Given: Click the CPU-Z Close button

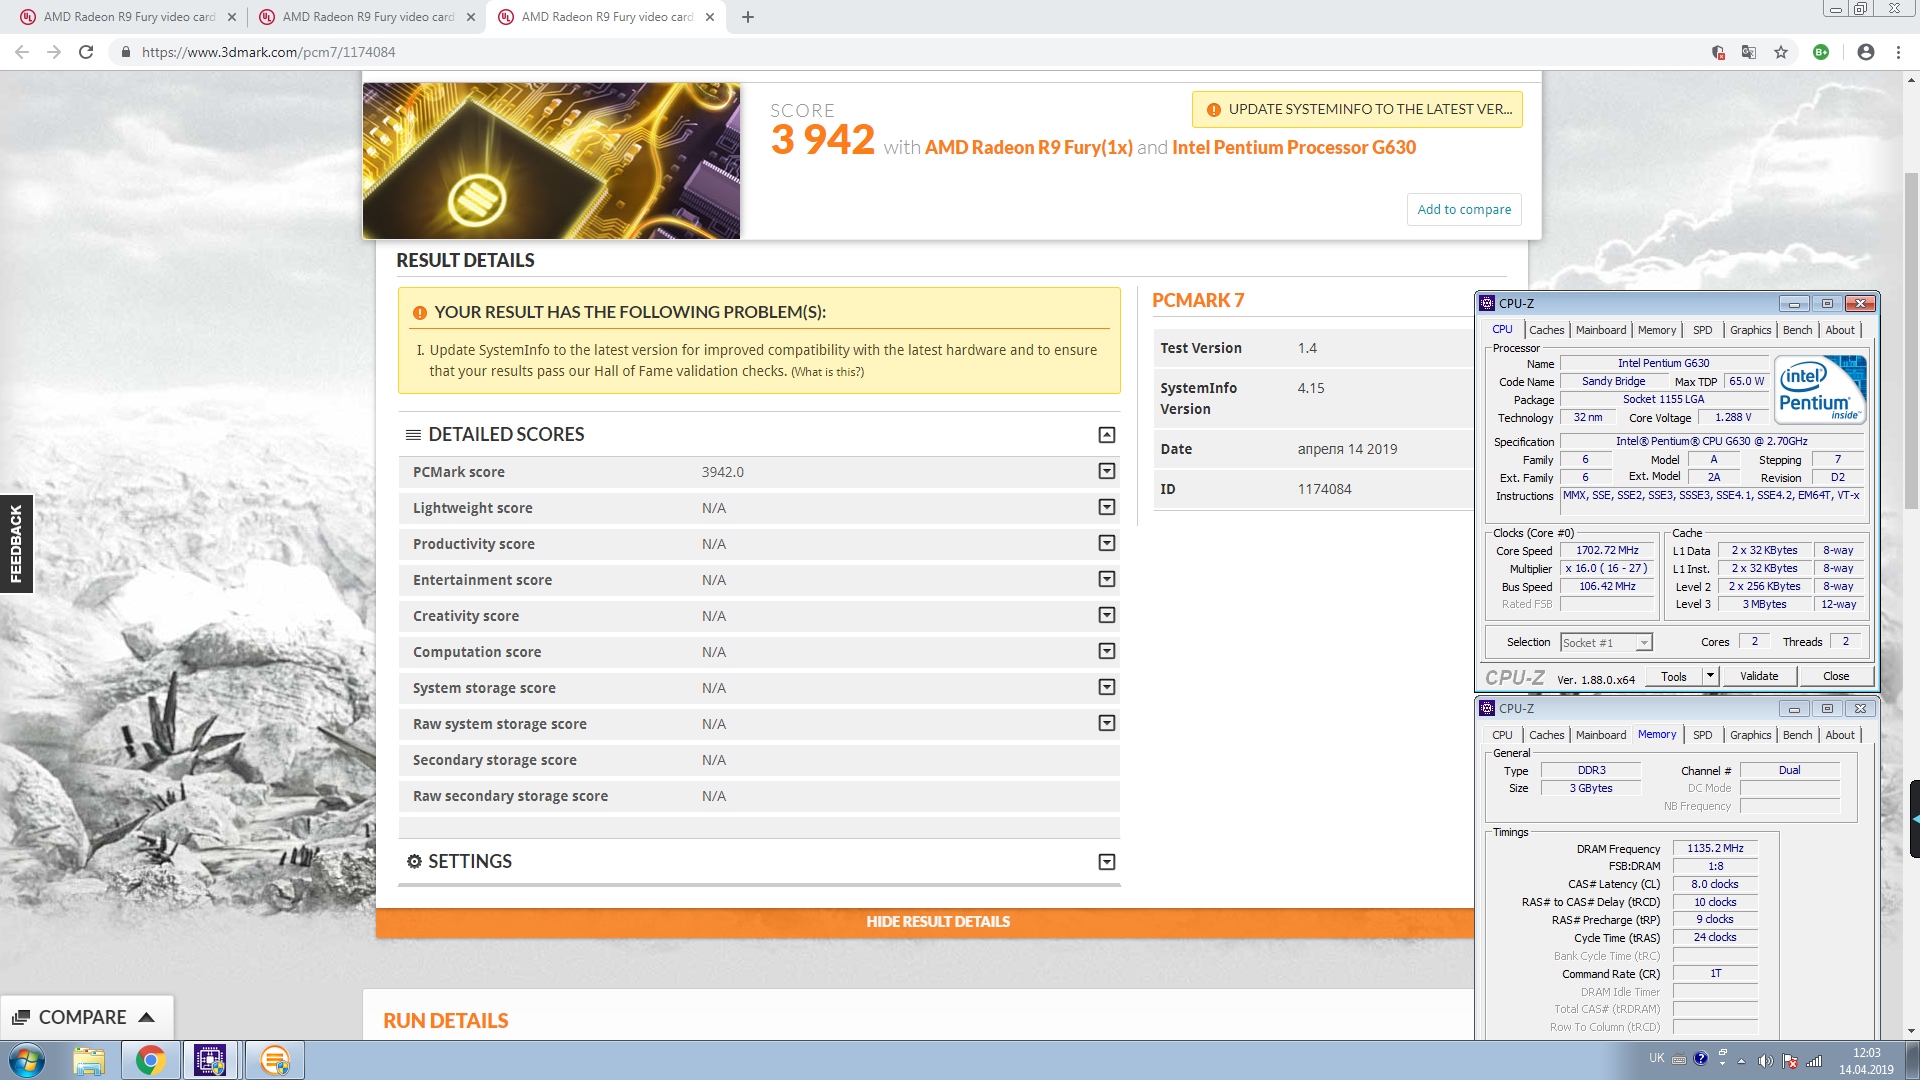Looking at the screenshot, I should pos(1836,676).
